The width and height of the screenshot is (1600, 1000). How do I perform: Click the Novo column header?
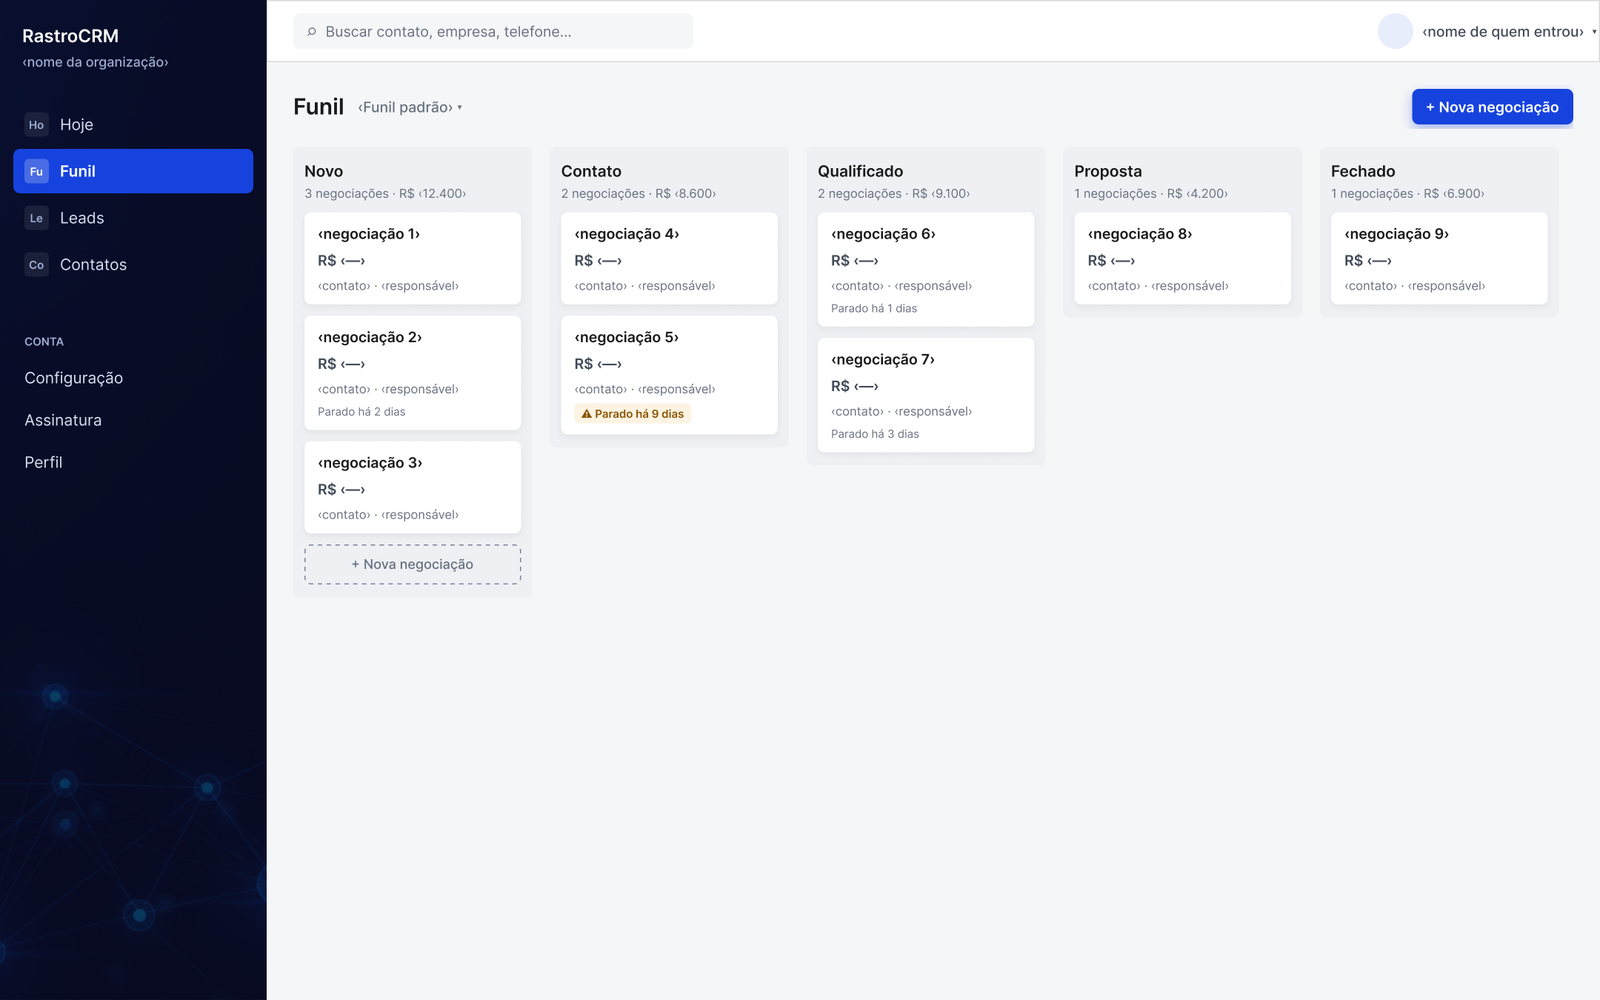click(324, 172)
